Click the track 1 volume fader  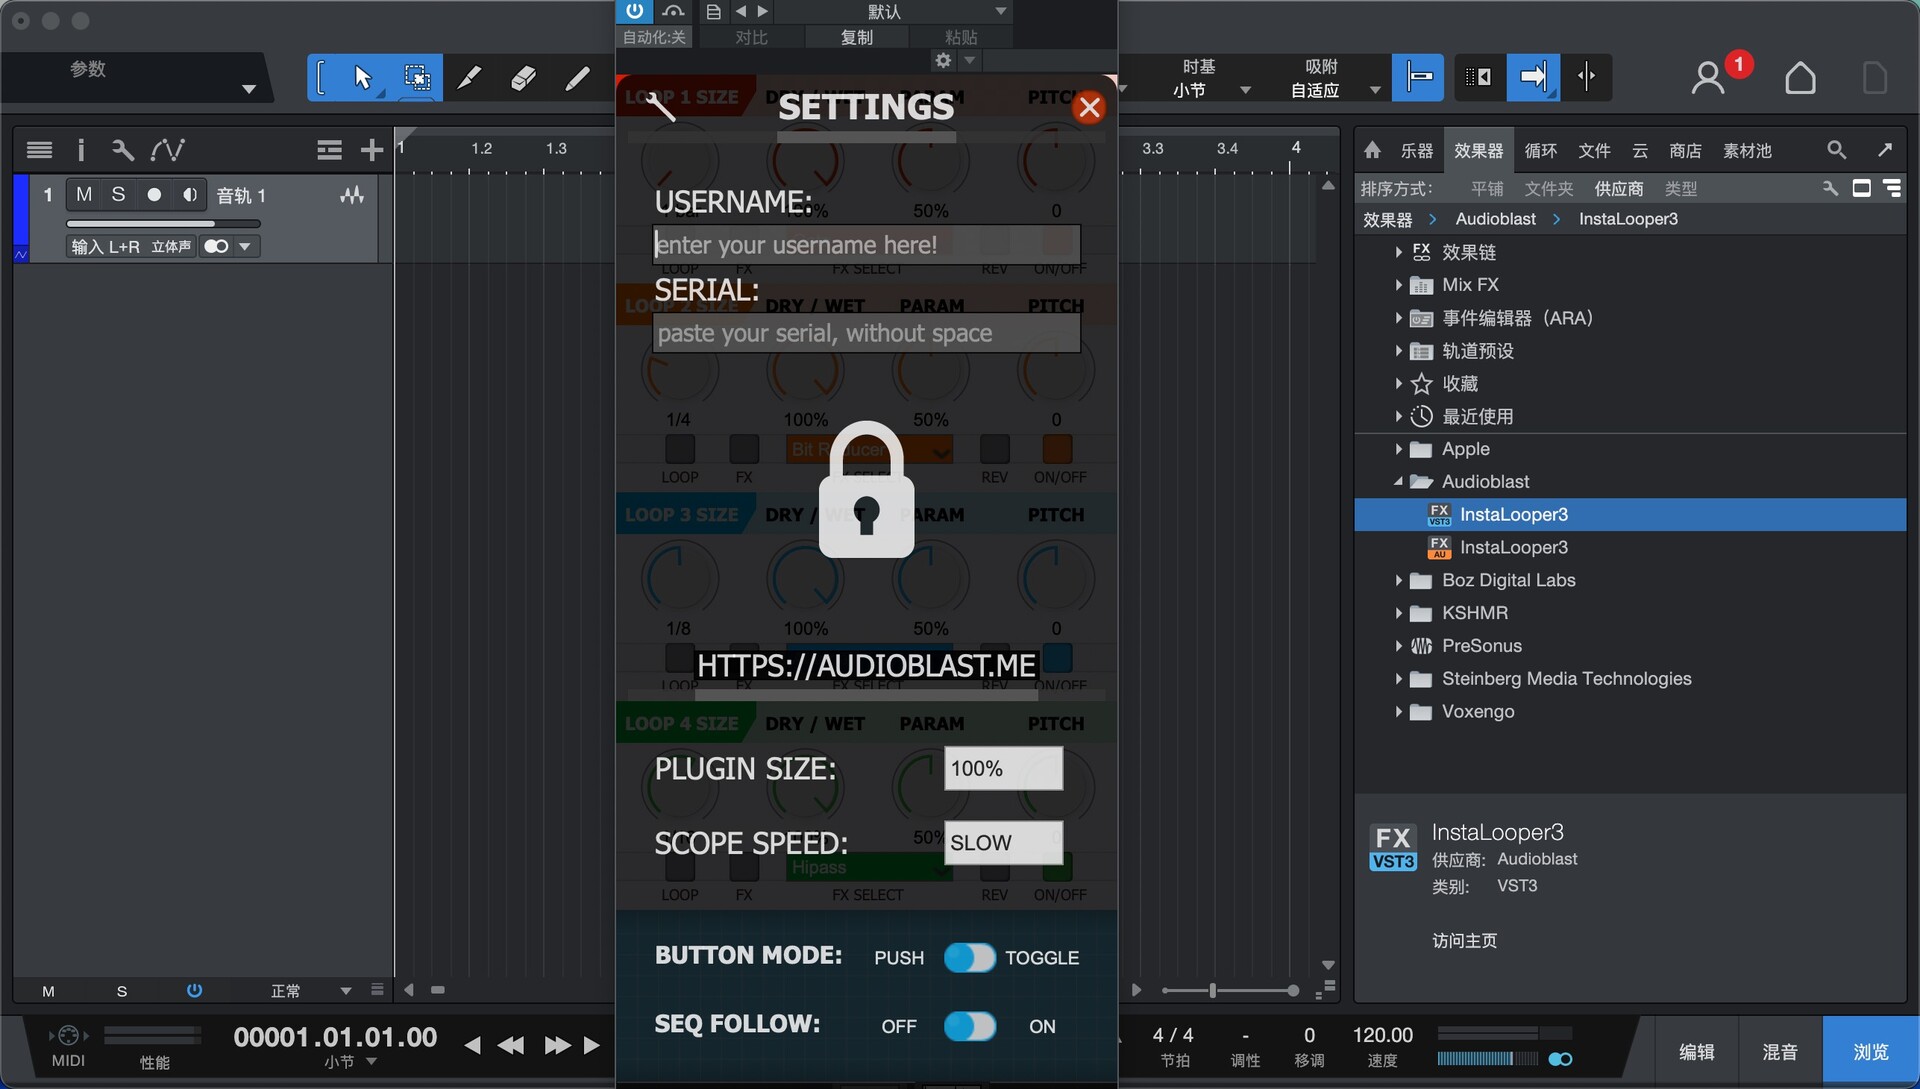pyautogui.click(x=163, y=224)
